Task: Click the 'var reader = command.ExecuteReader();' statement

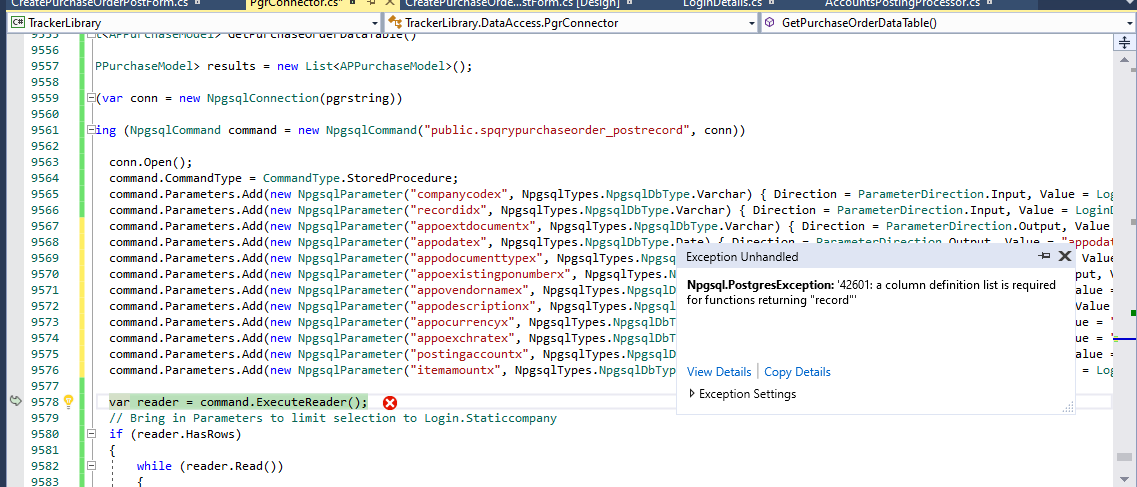Action: (239, 402)
